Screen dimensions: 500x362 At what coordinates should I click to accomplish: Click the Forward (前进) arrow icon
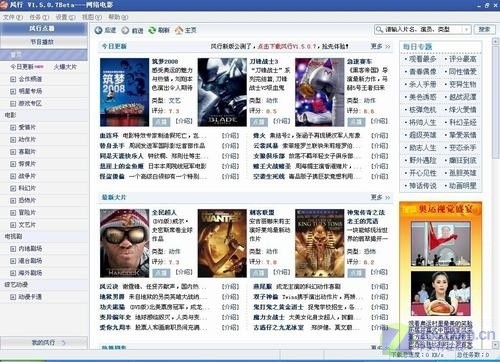coord(125,30)
